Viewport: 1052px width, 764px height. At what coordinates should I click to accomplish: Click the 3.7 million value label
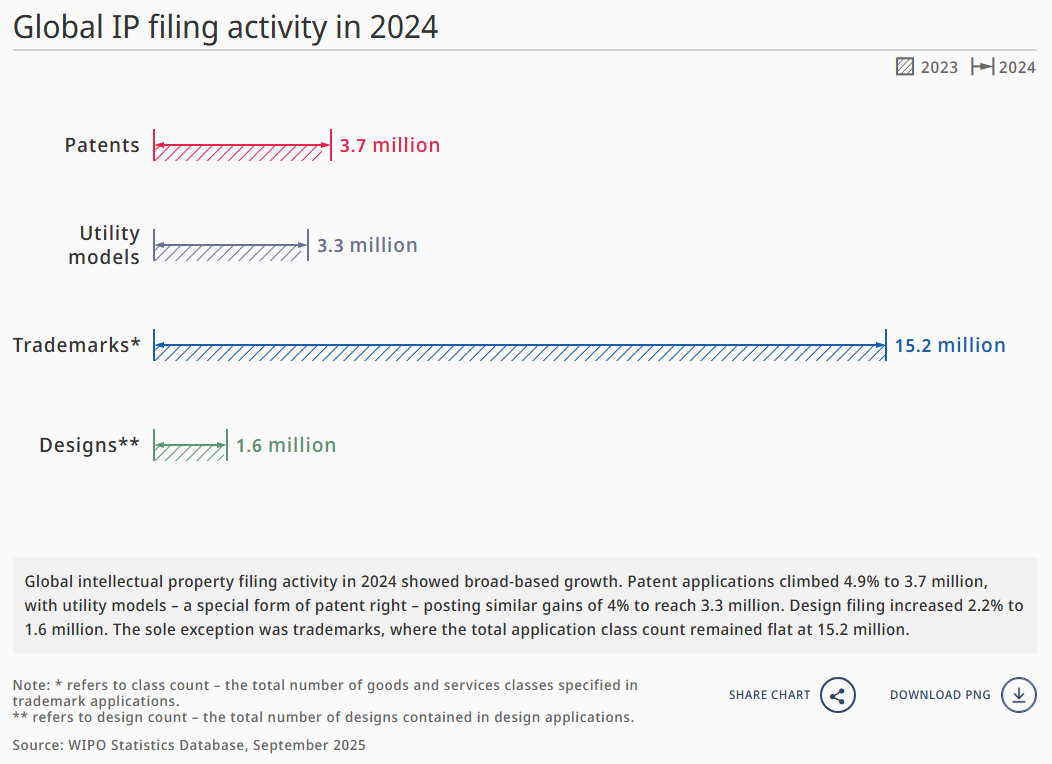[x=390, y=145]
